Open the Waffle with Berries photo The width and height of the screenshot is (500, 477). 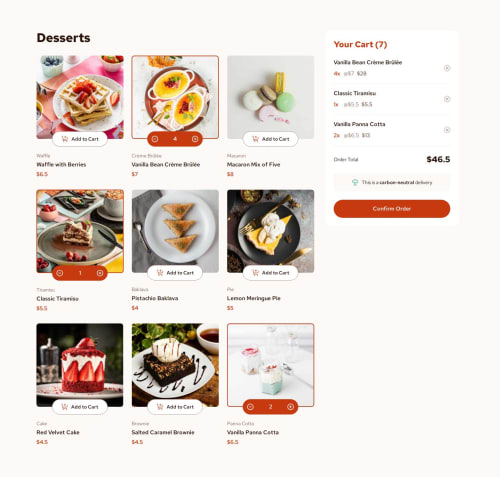[x=80, y=97]
